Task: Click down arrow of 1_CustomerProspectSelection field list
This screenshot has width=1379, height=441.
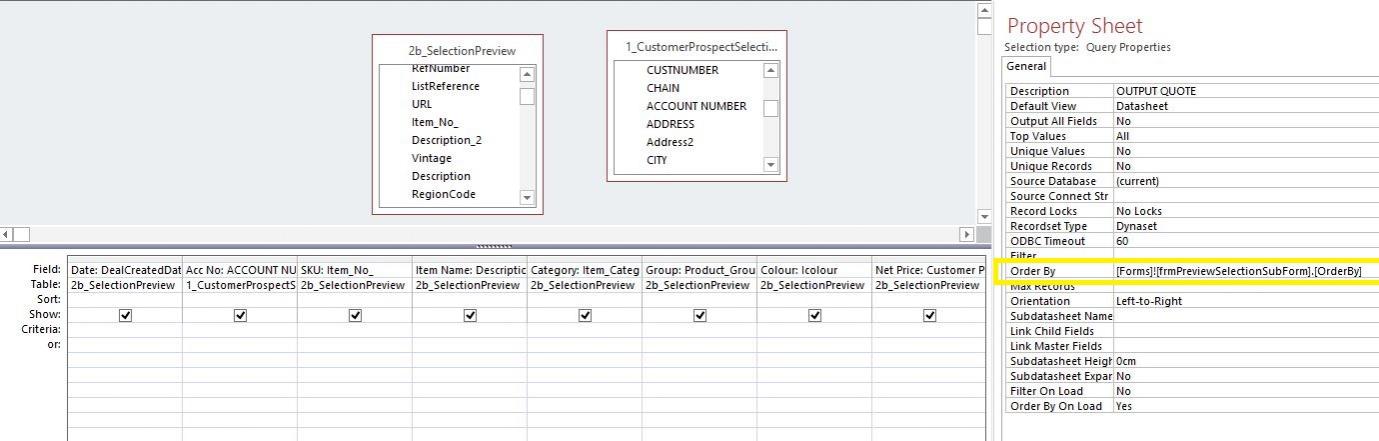Action: 770,164
